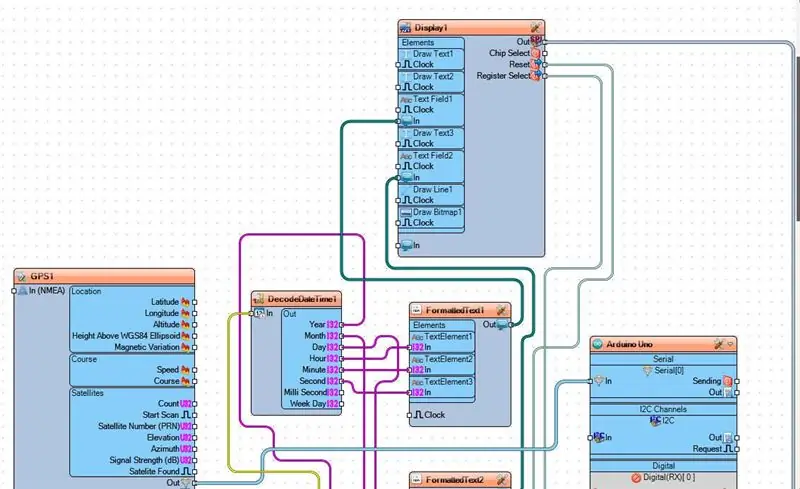The width and height of the screenshot is (800, 489).
Task: Click GPS1 Latitude output pin
Action: point(194,302)
